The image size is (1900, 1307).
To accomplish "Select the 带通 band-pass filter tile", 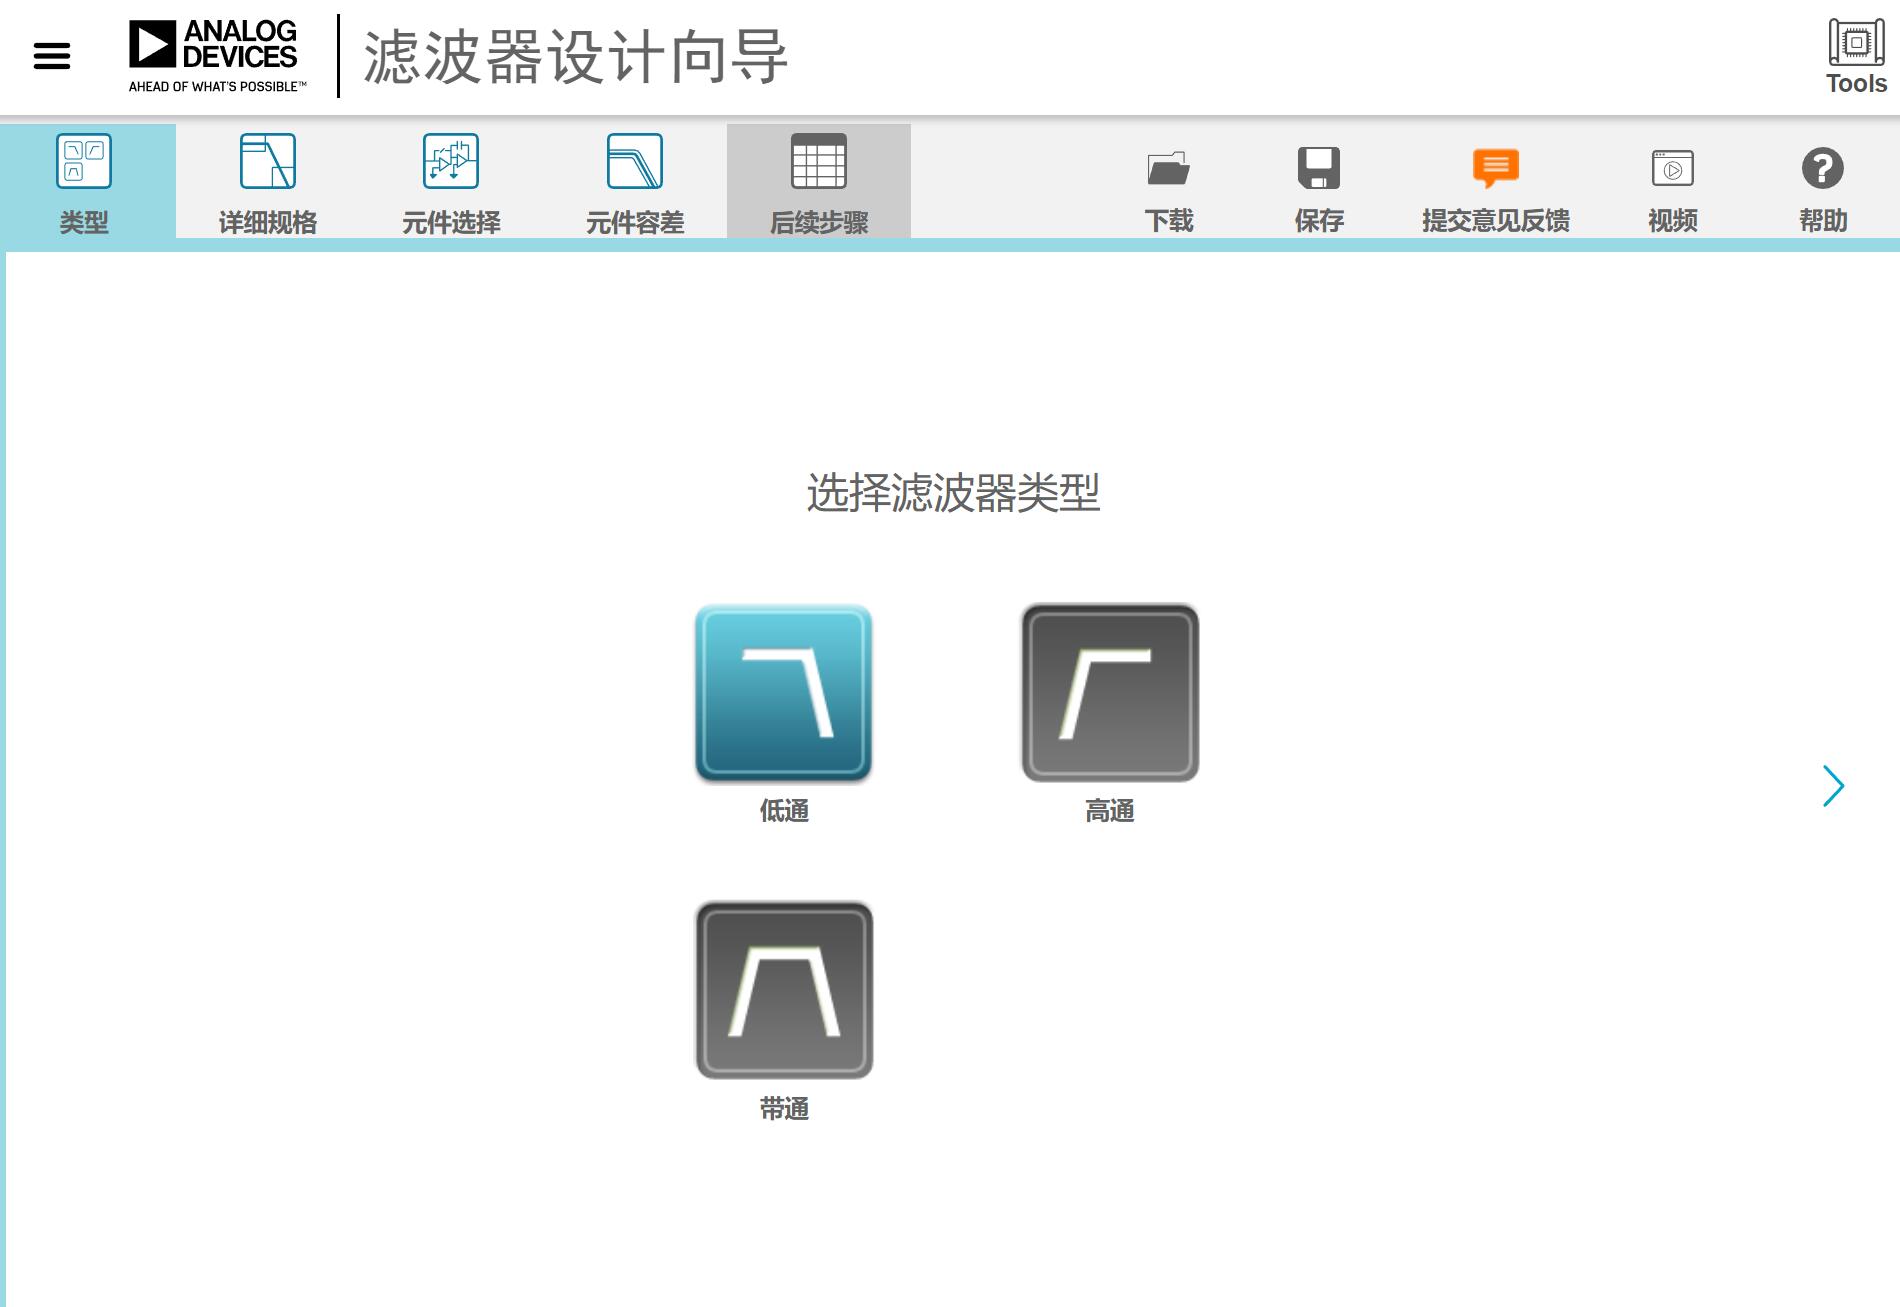I will pyautogui.click(x=783, y=990).
